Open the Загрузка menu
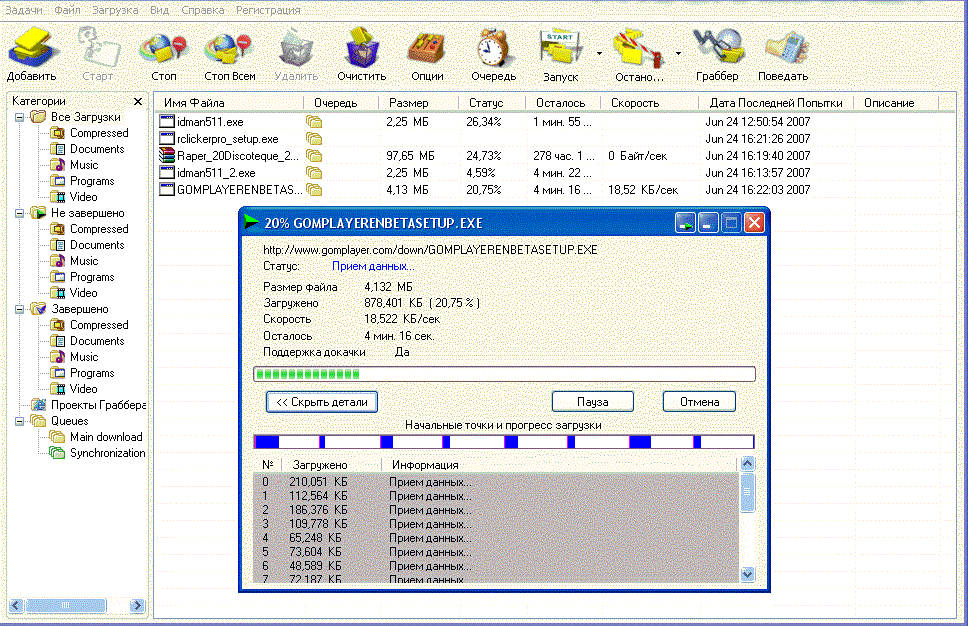Screen dimensions: 968x626 tap(115, 10)
